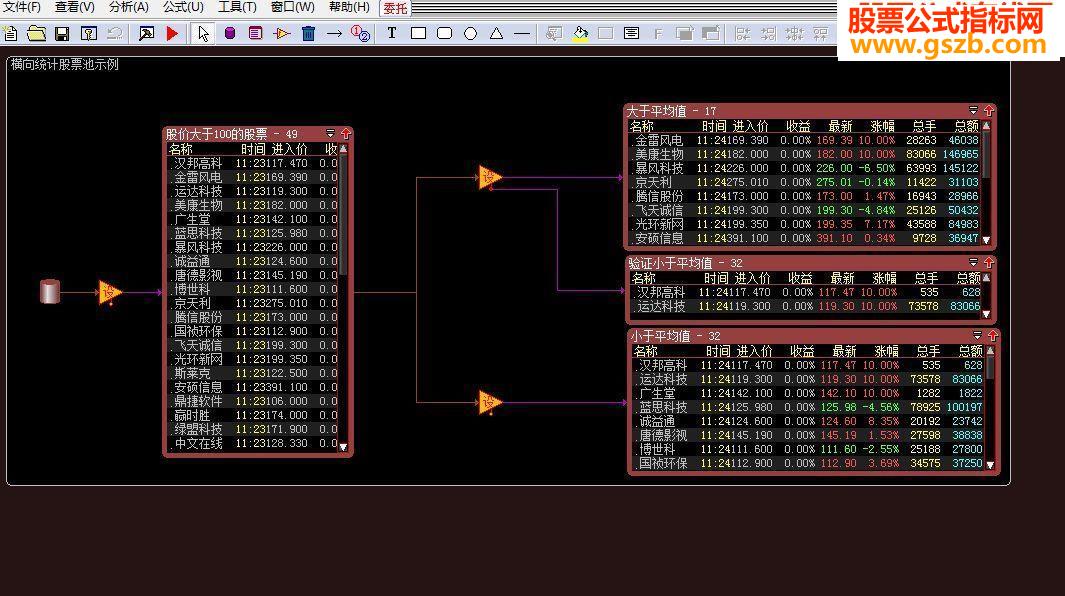The image size is (1065, 596).
Task: Open the 帮助(H) menu
Action: coord(349,7)
